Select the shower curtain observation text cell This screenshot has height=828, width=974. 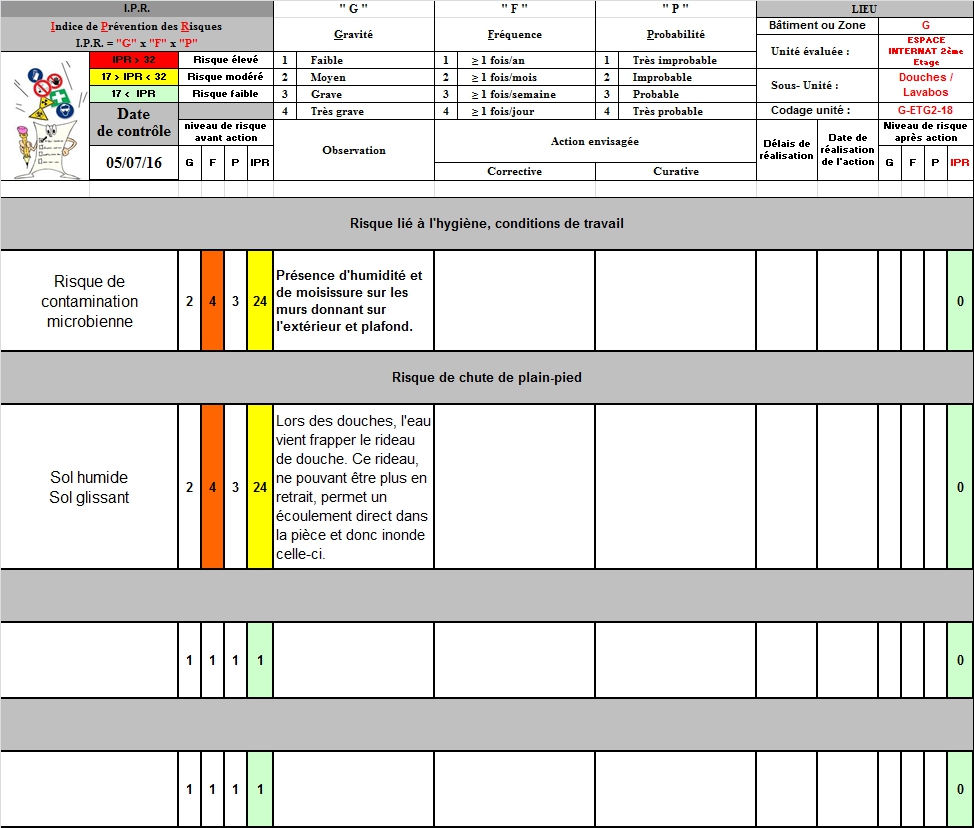pyautogui.click(x=353, y=487)
